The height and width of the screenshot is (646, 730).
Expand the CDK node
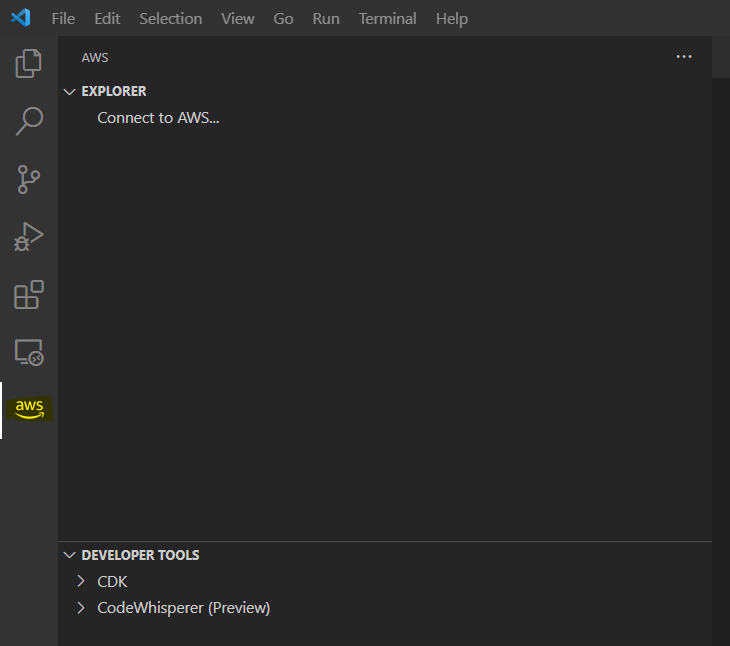[x=81, y=581]
